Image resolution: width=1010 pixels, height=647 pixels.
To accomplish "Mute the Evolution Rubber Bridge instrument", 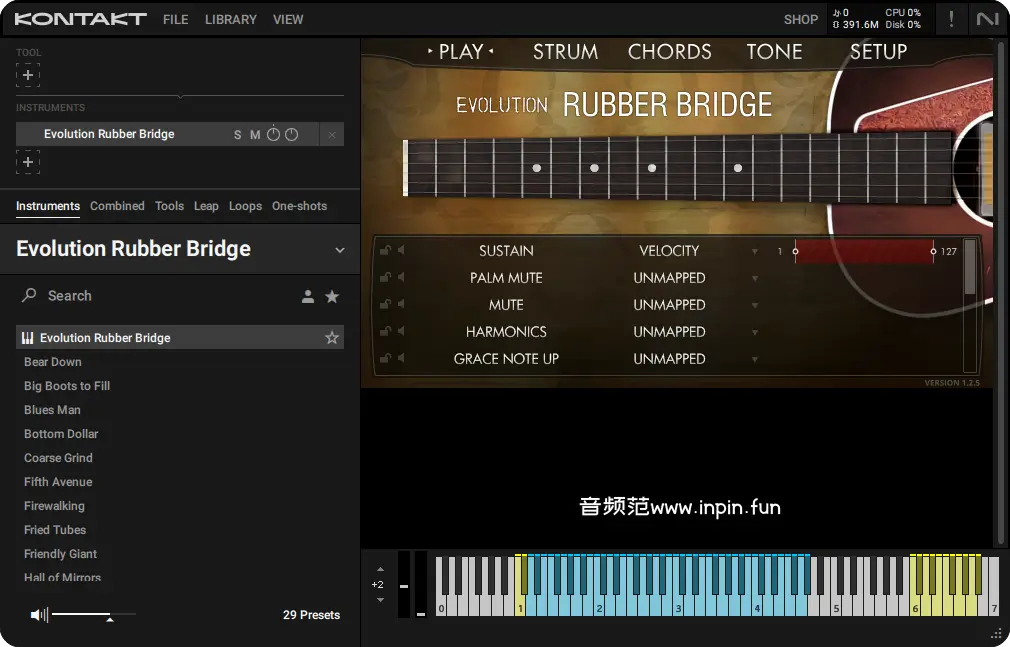I will tap(255, 135).
